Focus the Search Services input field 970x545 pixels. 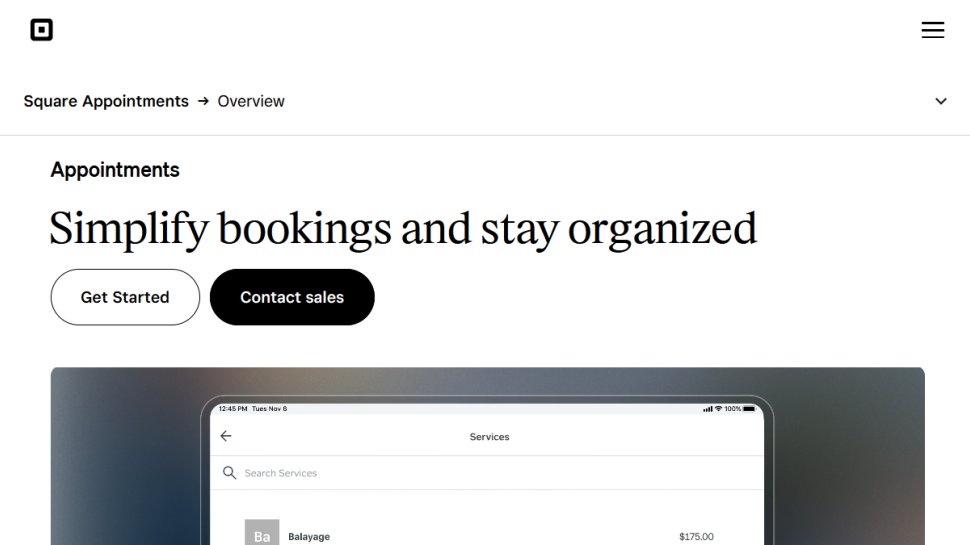coord(487,473)
